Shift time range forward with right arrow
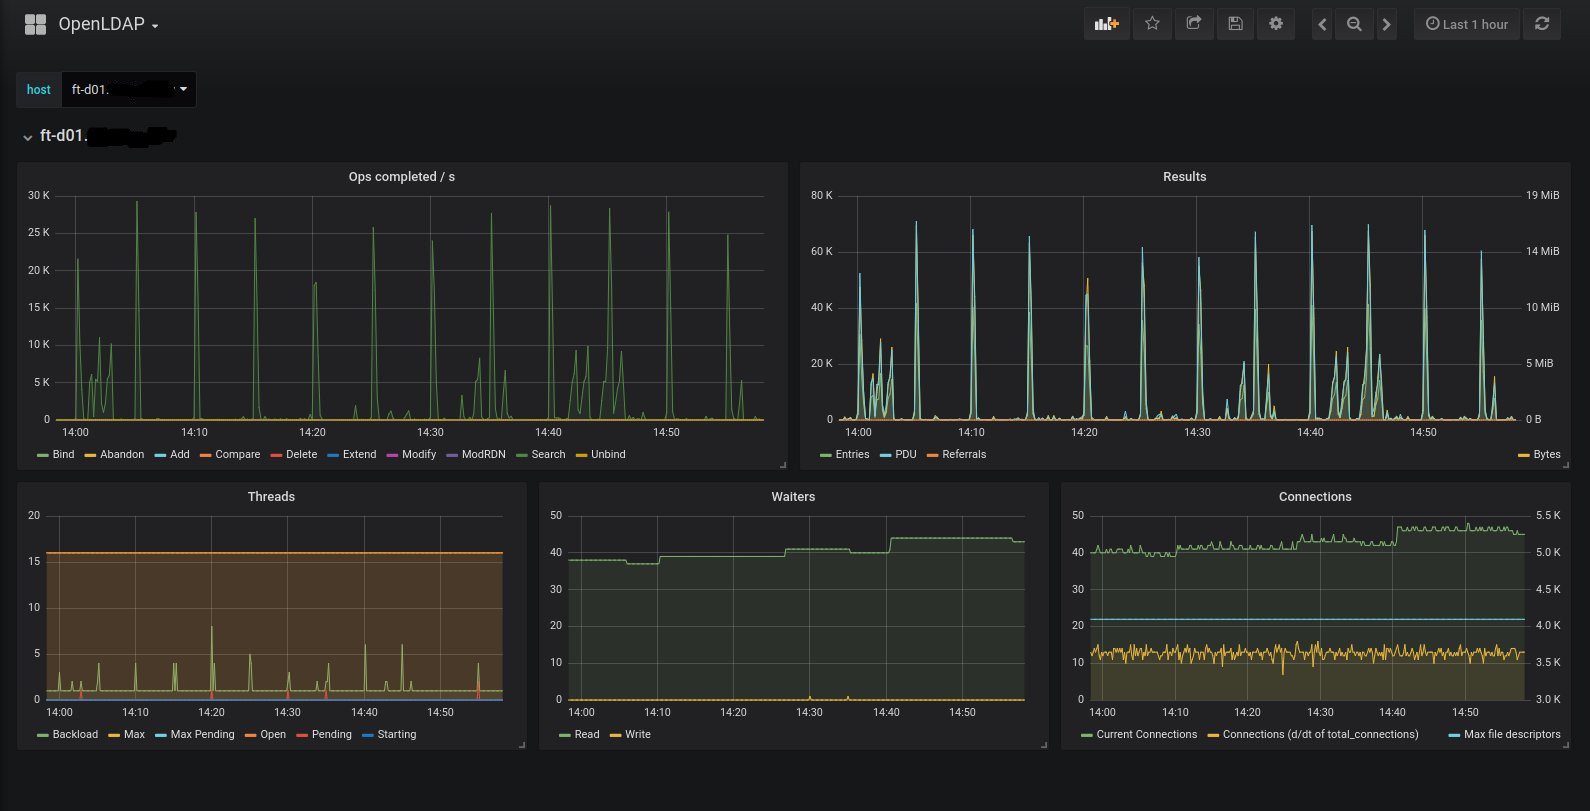 point(1386,24)
